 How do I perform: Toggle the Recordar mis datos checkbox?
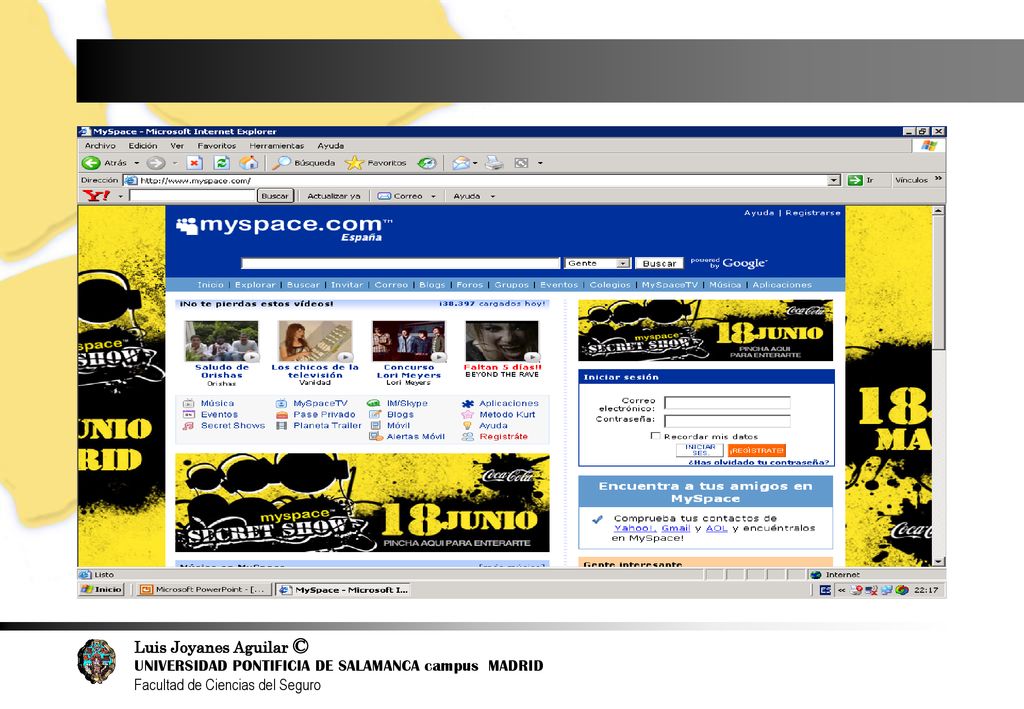(656, 435)
